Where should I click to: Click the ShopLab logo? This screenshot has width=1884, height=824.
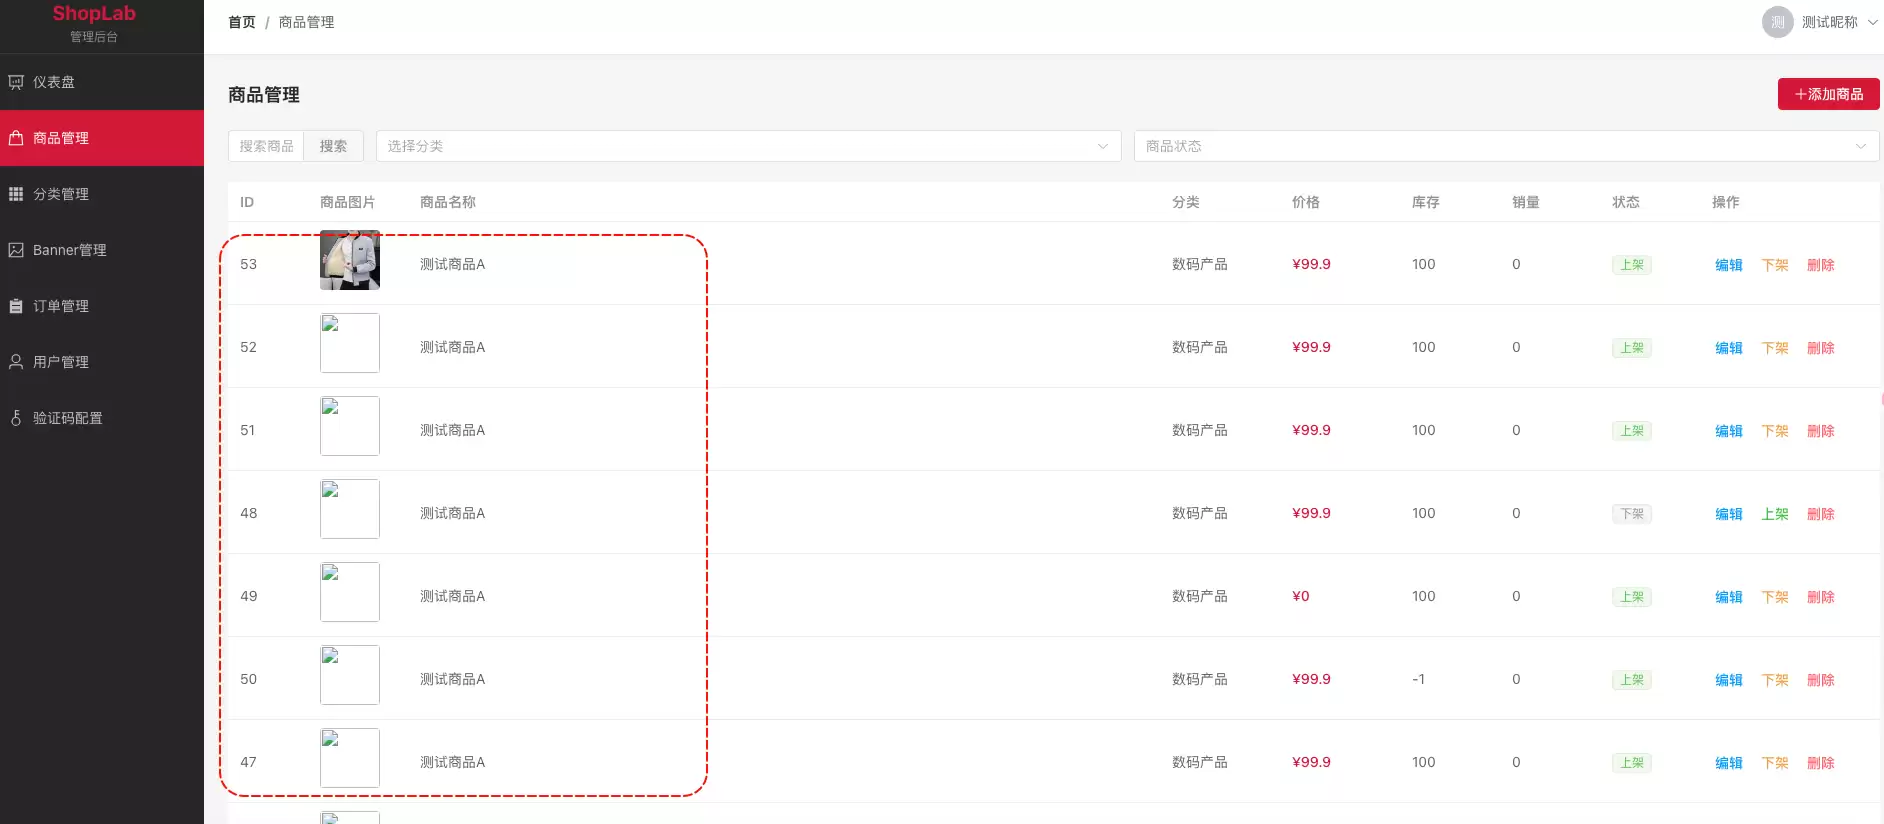pos(94,14)
